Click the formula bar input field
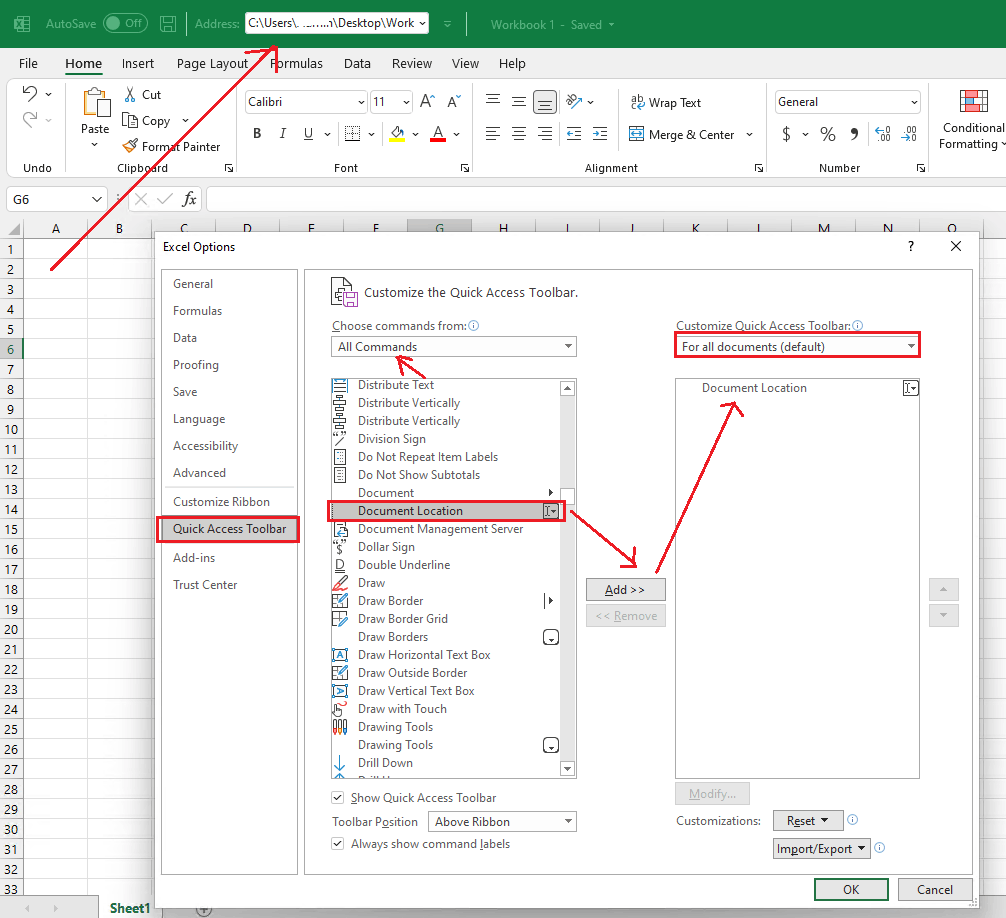Viewport: 1006px width, 918px height. click(606, 199)
